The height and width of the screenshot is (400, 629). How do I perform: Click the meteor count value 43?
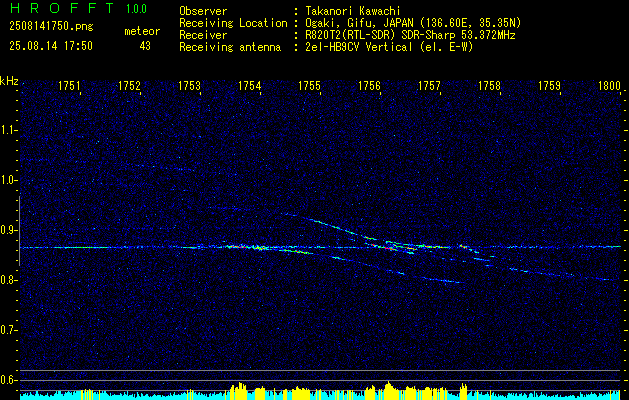point(145,46)
